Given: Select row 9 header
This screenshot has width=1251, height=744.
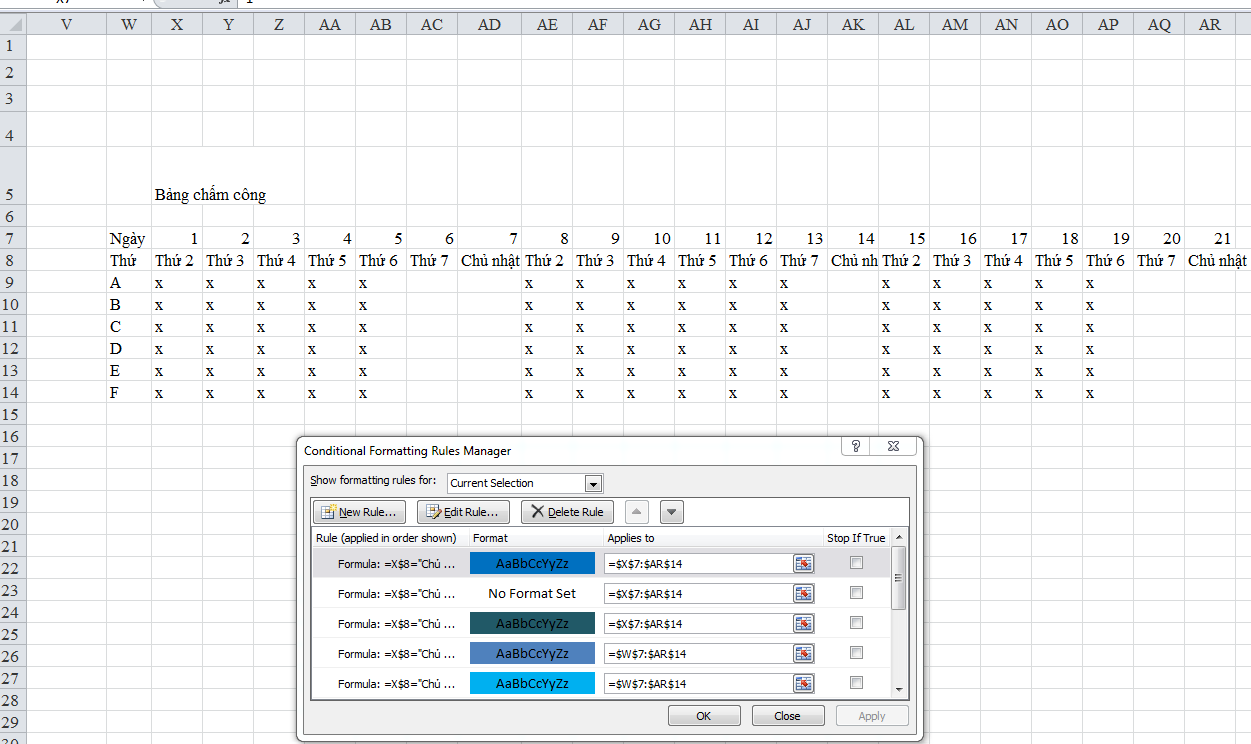Looking at the screenshot, I should coord(11,283).
